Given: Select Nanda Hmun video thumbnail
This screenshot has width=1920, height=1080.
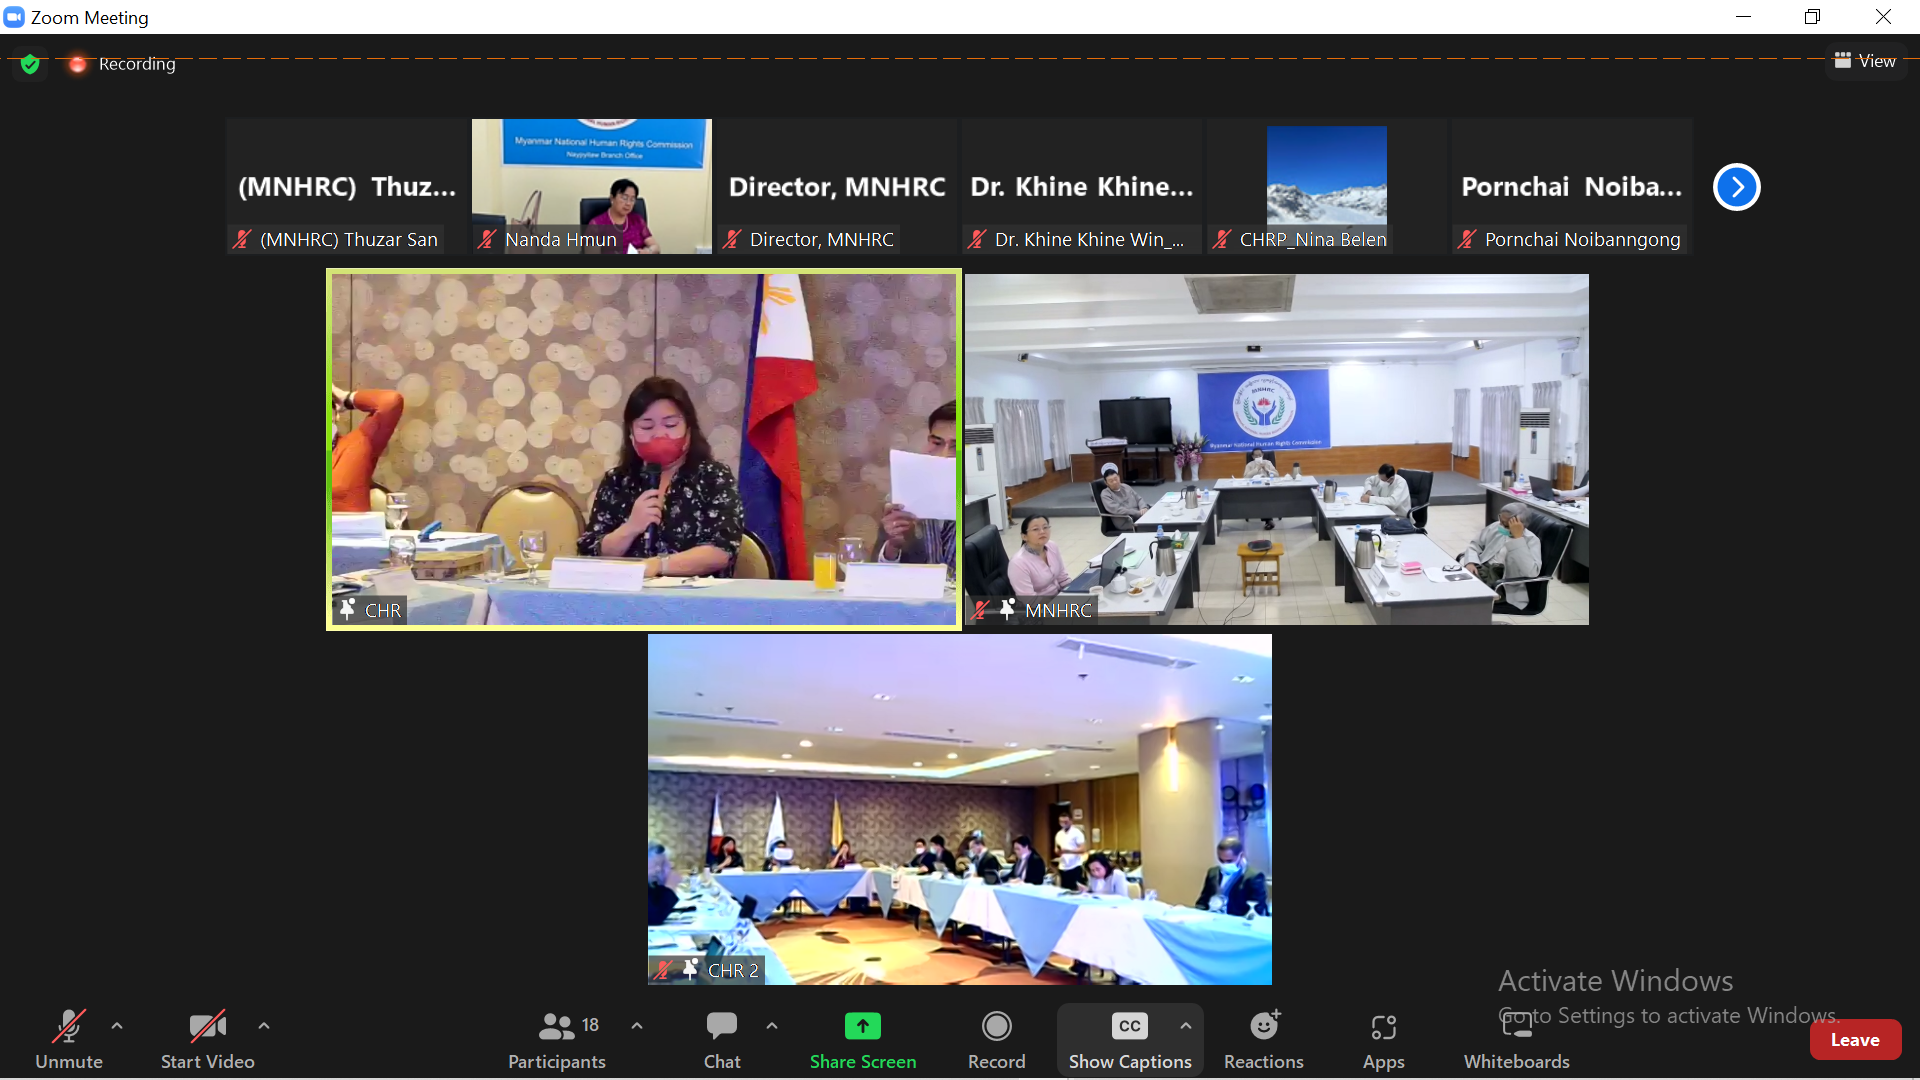Looking at the screenshot, I should click(x=592, y=186).
